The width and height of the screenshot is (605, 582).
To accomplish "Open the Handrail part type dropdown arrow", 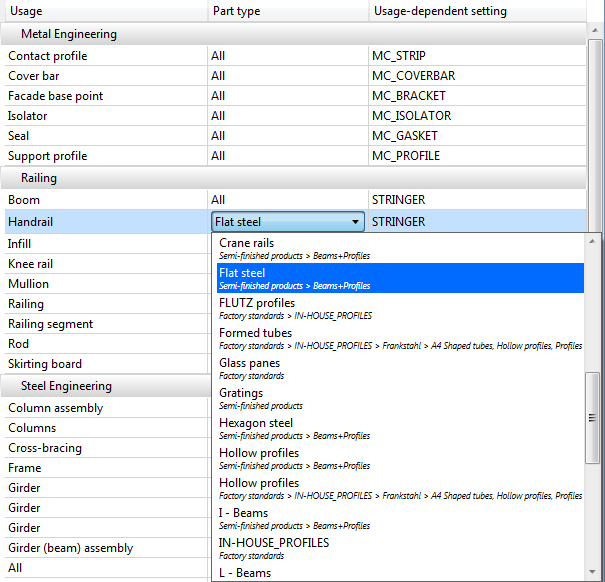I will click(x=356, y=222).
